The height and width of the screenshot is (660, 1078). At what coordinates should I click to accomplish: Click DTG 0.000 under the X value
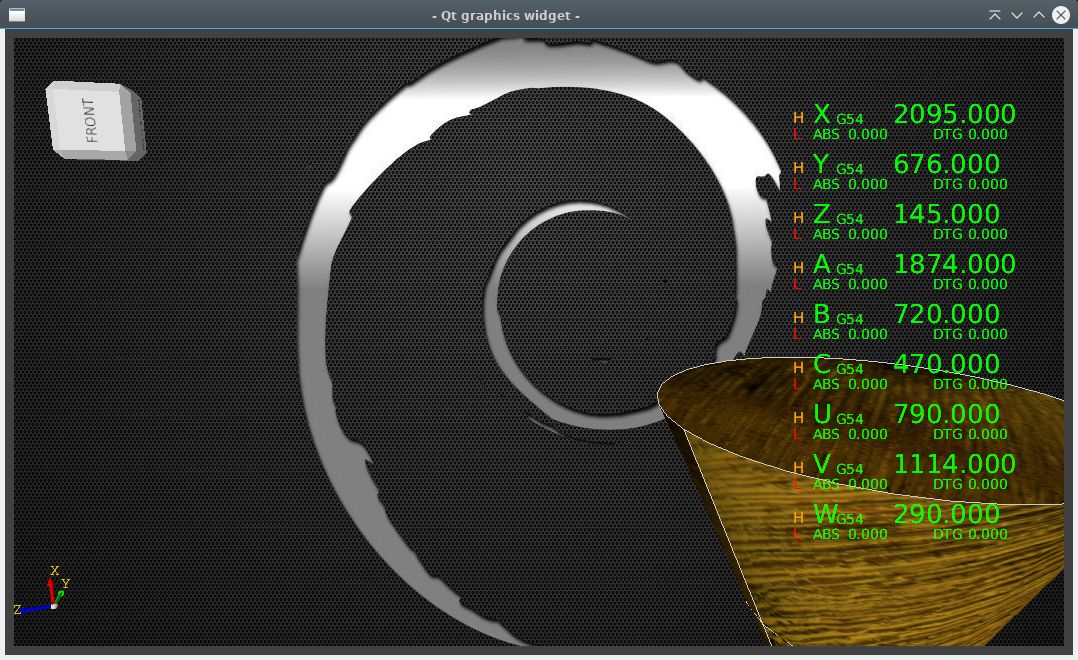pos(970,135)
